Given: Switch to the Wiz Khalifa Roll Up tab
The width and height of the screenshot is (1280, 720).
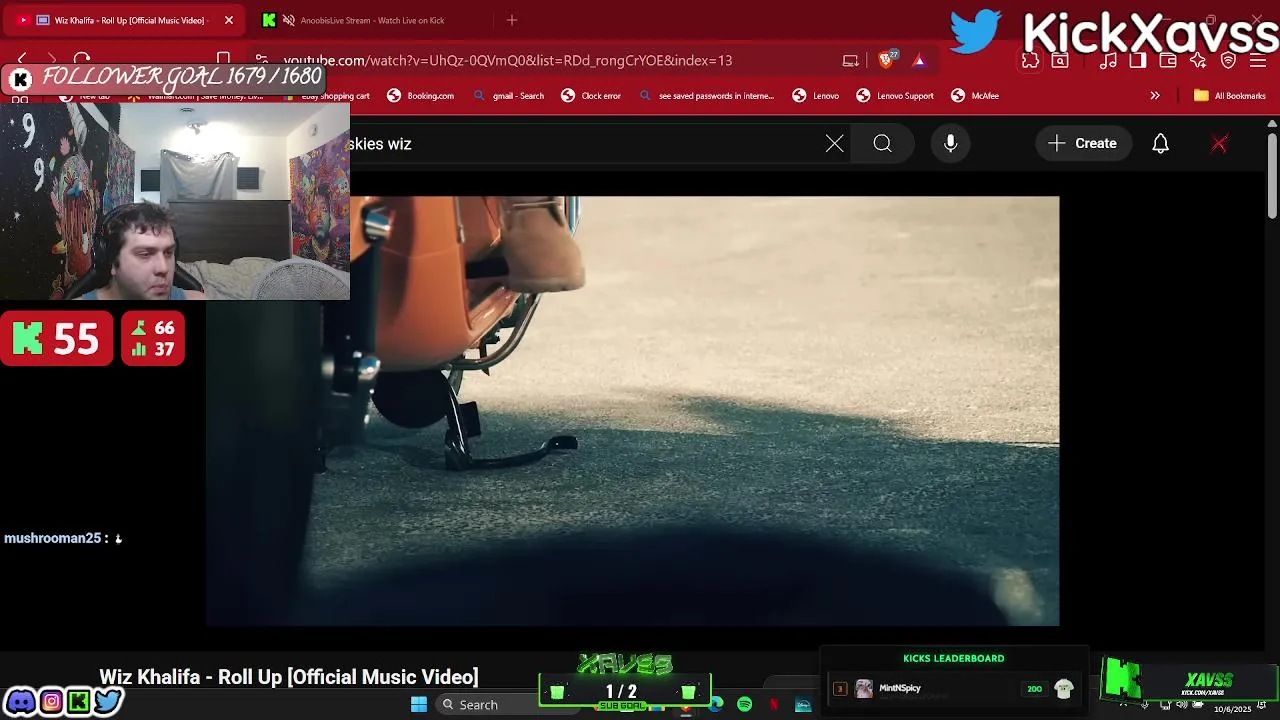Looking at the screenshot, I should click(125, 20).
